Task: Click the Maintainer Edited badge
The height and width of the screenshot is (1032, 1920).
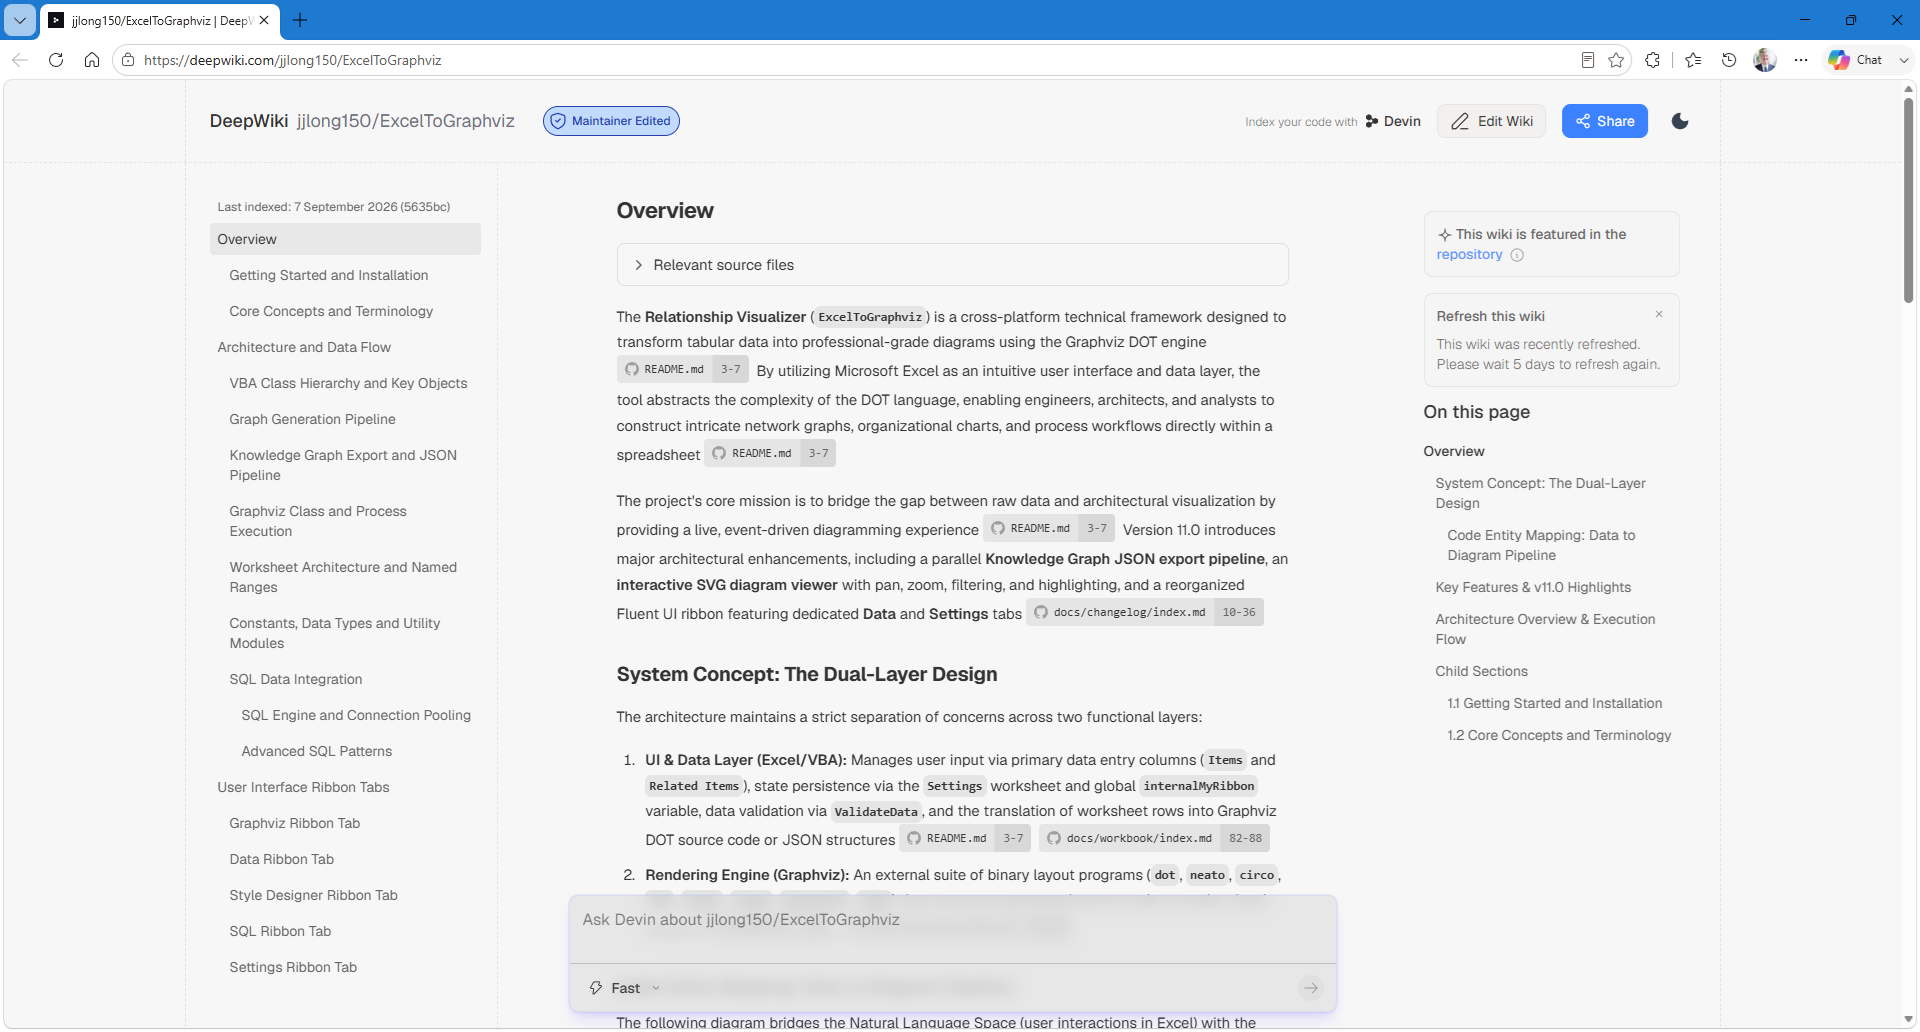Action: click(611, 121)
